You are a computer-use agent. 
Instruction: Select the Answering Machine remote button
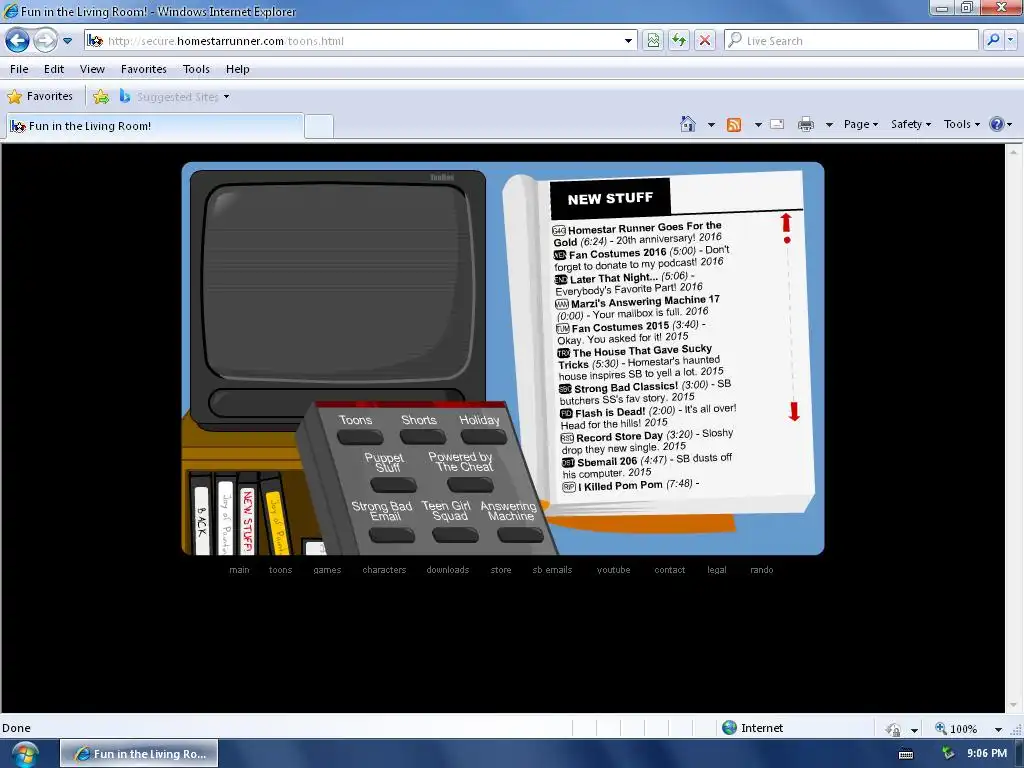pyautogui.click(x=520, y=536)
